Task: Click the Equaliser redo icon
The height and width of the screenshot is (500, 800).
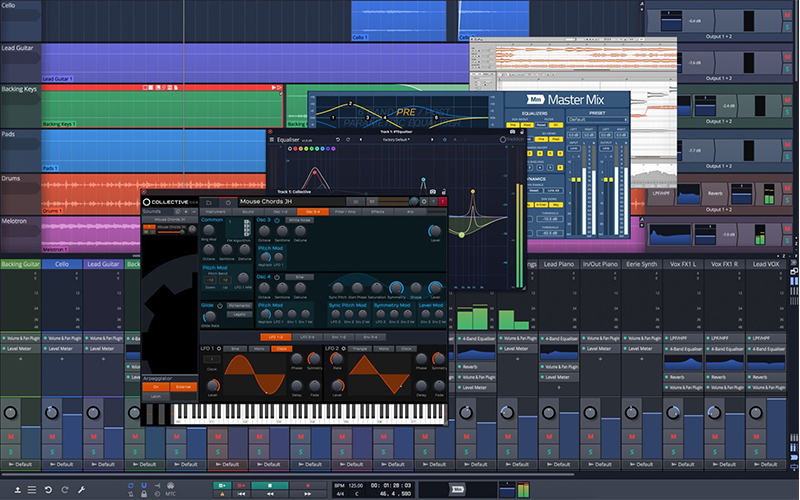Action: click(348, 140)
